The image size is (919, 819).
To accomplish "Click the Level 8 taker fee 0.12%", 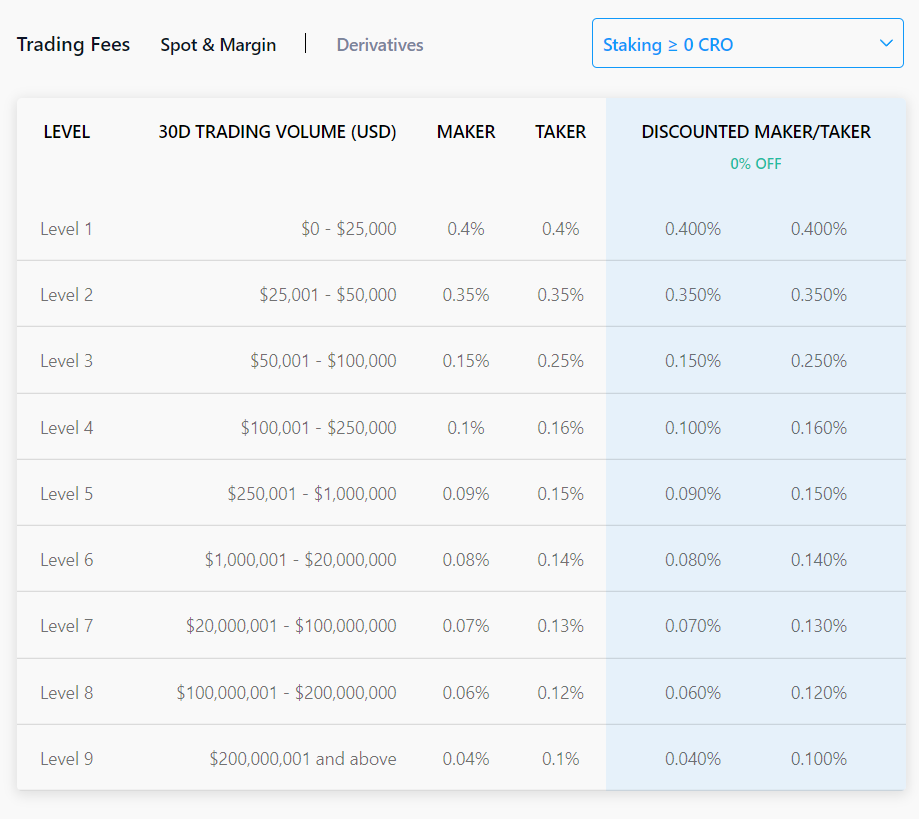I will [x=560, y=693].
